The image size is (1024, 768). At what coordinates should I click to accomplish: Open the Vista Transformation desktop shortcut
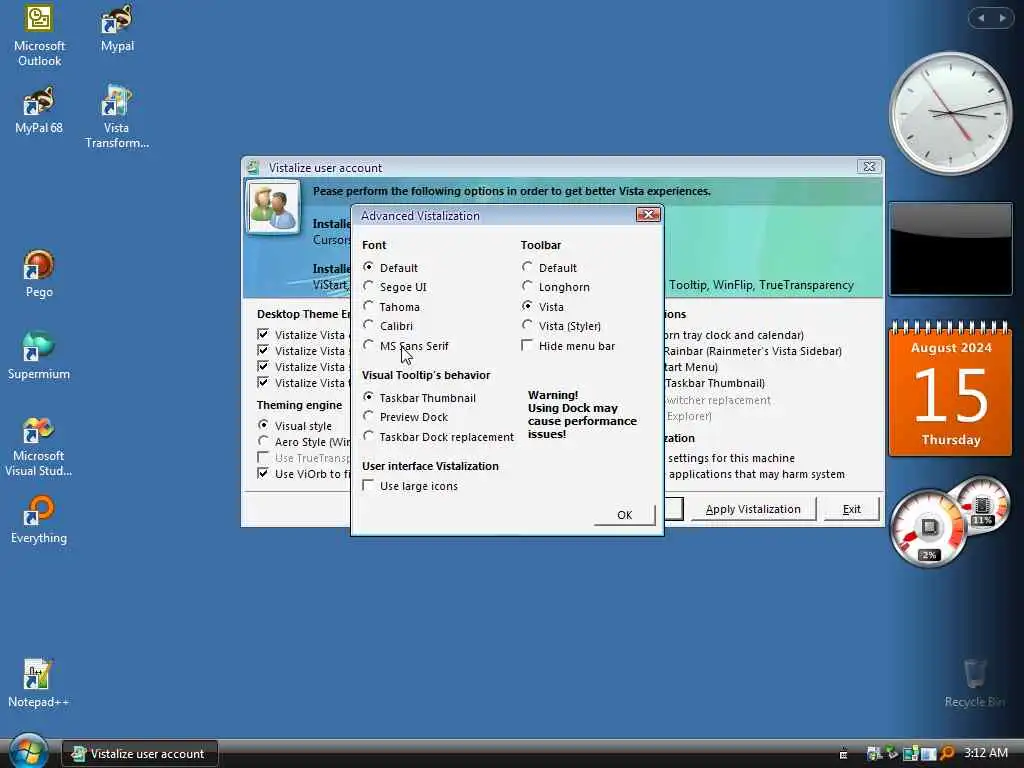coord(117,118)
